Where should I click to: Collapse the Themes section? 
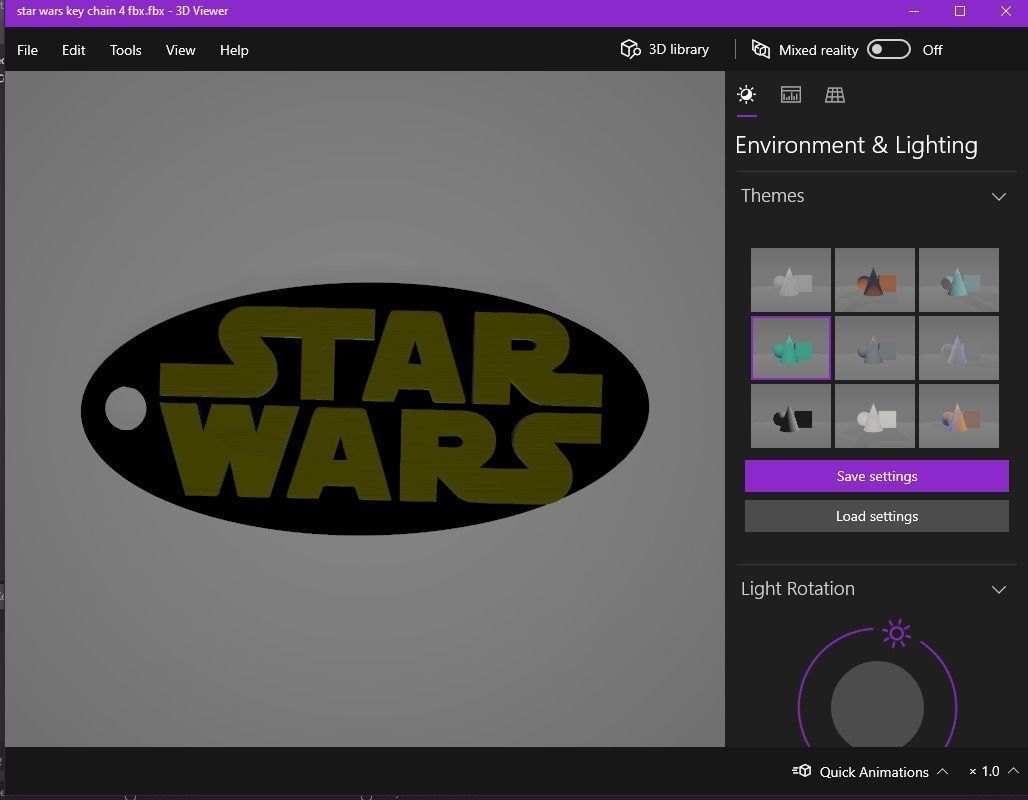(998, 197)
